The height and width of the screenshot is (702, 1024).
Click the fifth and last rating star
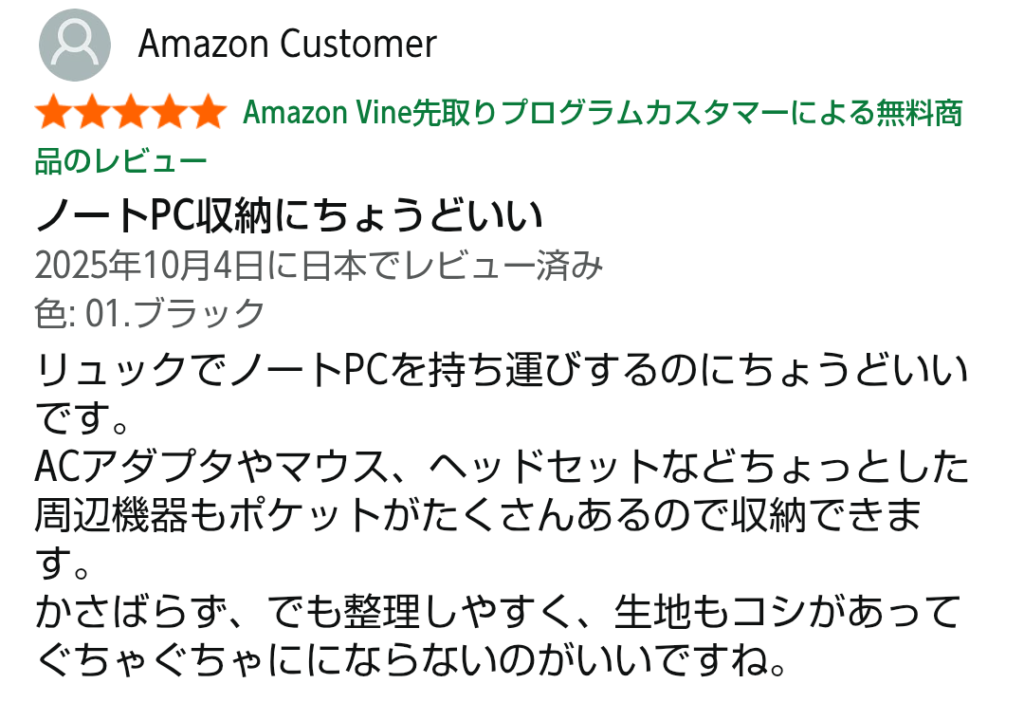(206, 114)
